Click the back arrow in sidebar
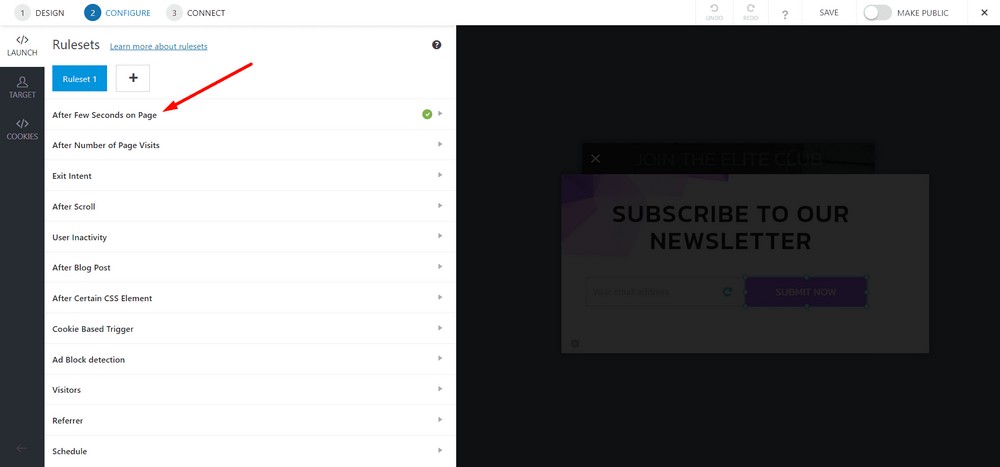Screen dimensions: 1000x467 coord(21,448)
